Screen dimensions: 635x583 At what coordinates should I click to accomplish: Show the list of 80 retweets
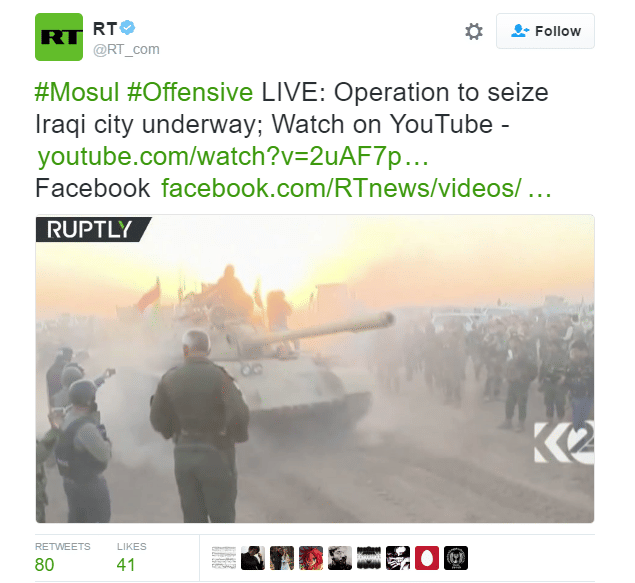coord(62,558)
